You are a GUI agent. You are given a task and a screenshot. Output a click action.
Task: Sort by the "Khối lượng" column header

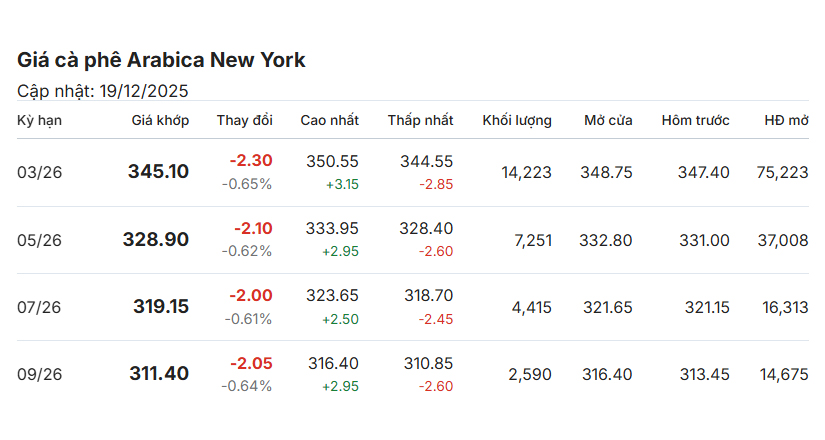[x=516, y=121]
